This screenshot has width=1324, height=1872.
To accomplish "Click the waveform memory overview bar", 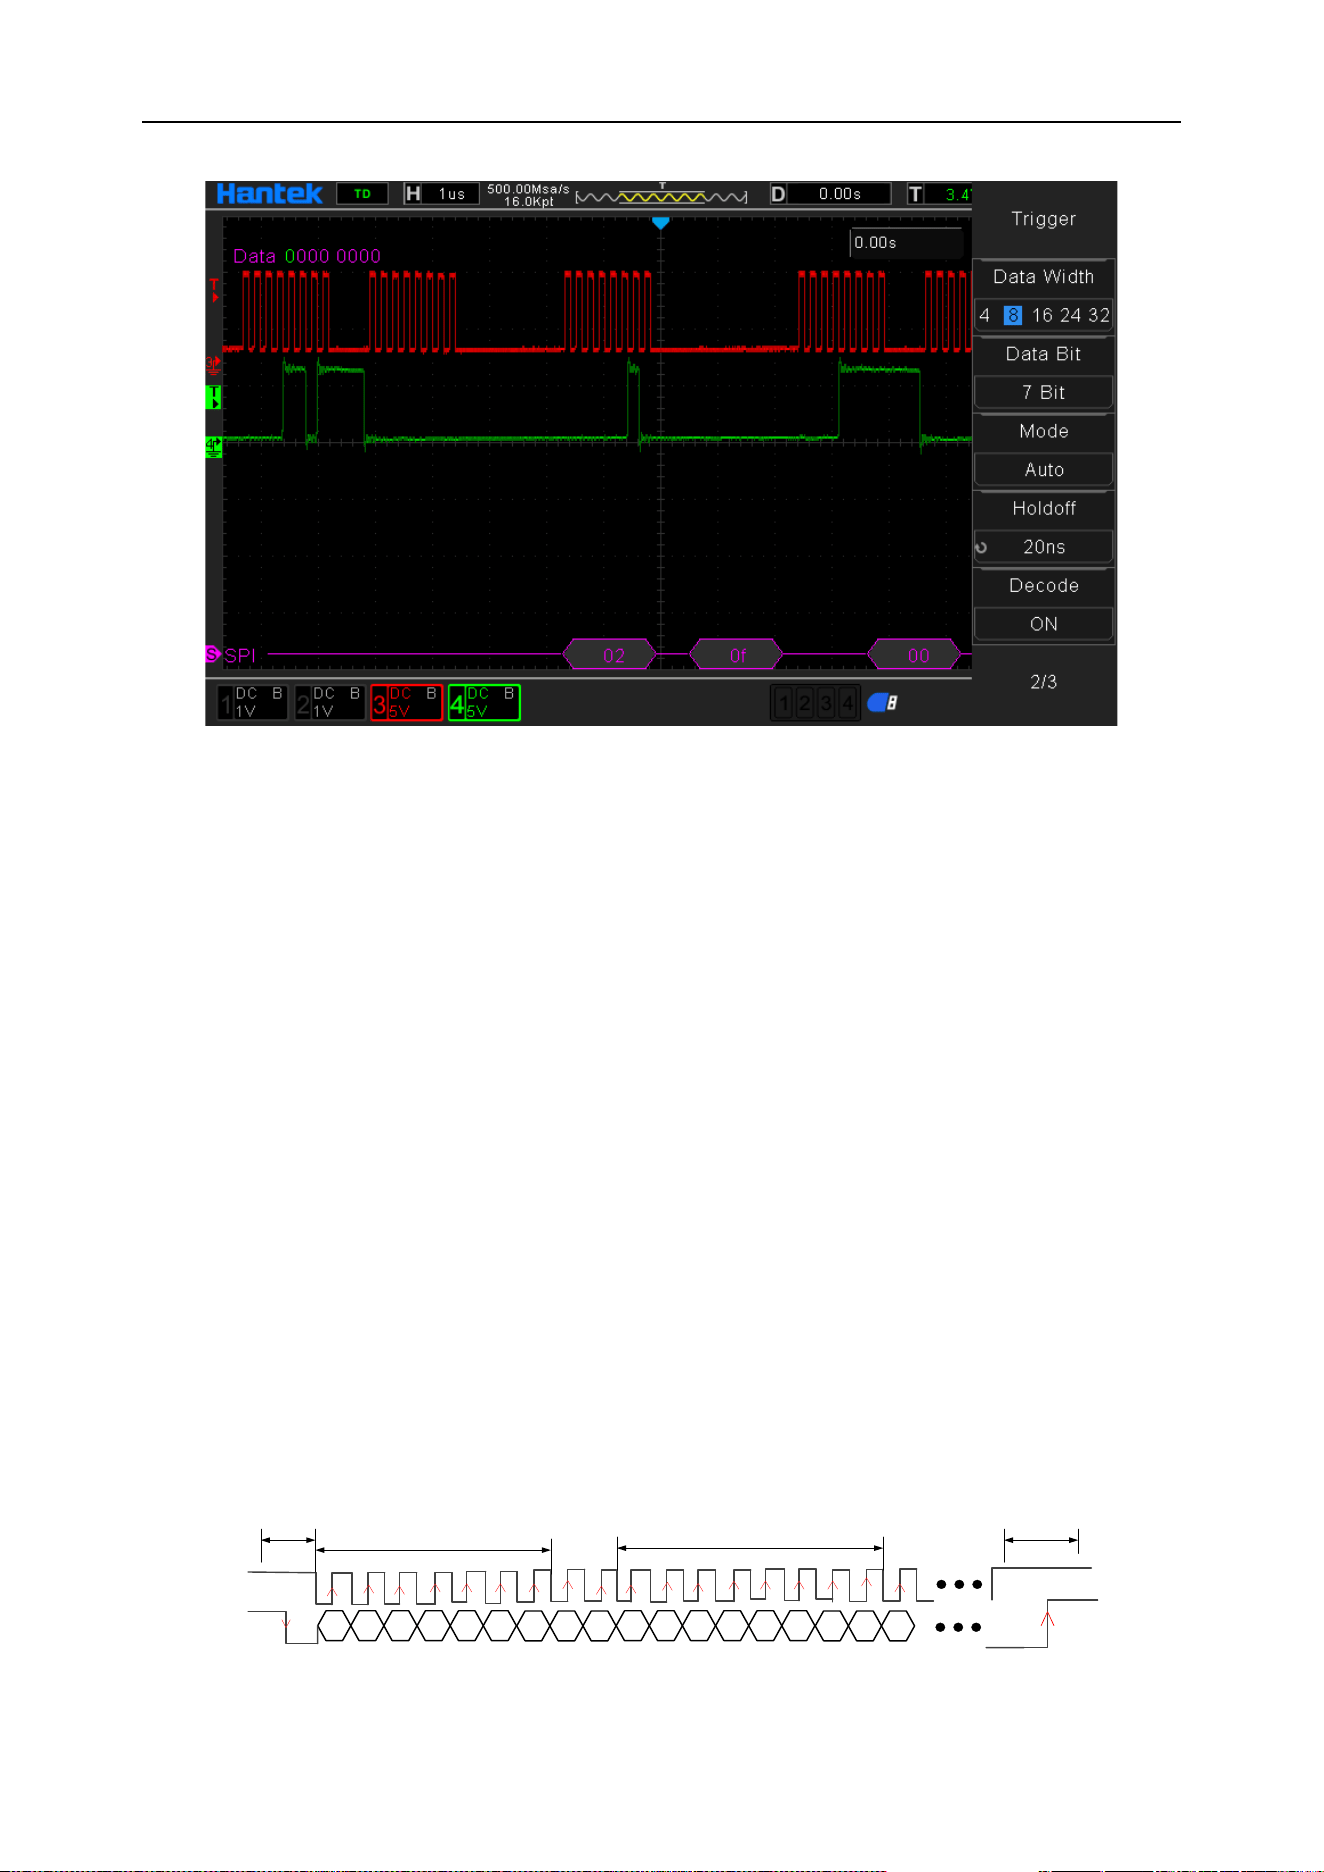I will tap(661, 196).
